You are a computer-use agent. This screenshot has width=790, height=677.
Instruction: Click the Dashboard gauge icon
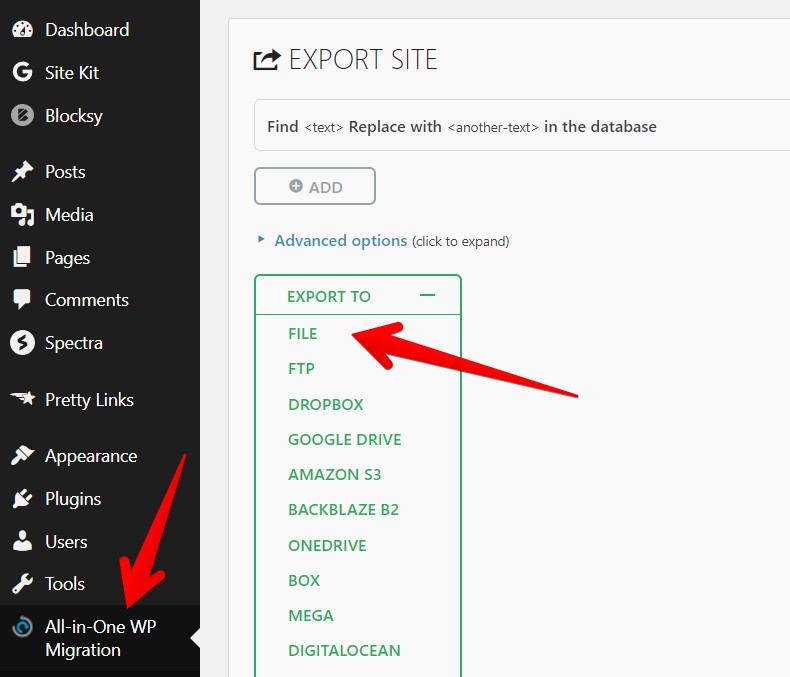(x=22, y=30)
